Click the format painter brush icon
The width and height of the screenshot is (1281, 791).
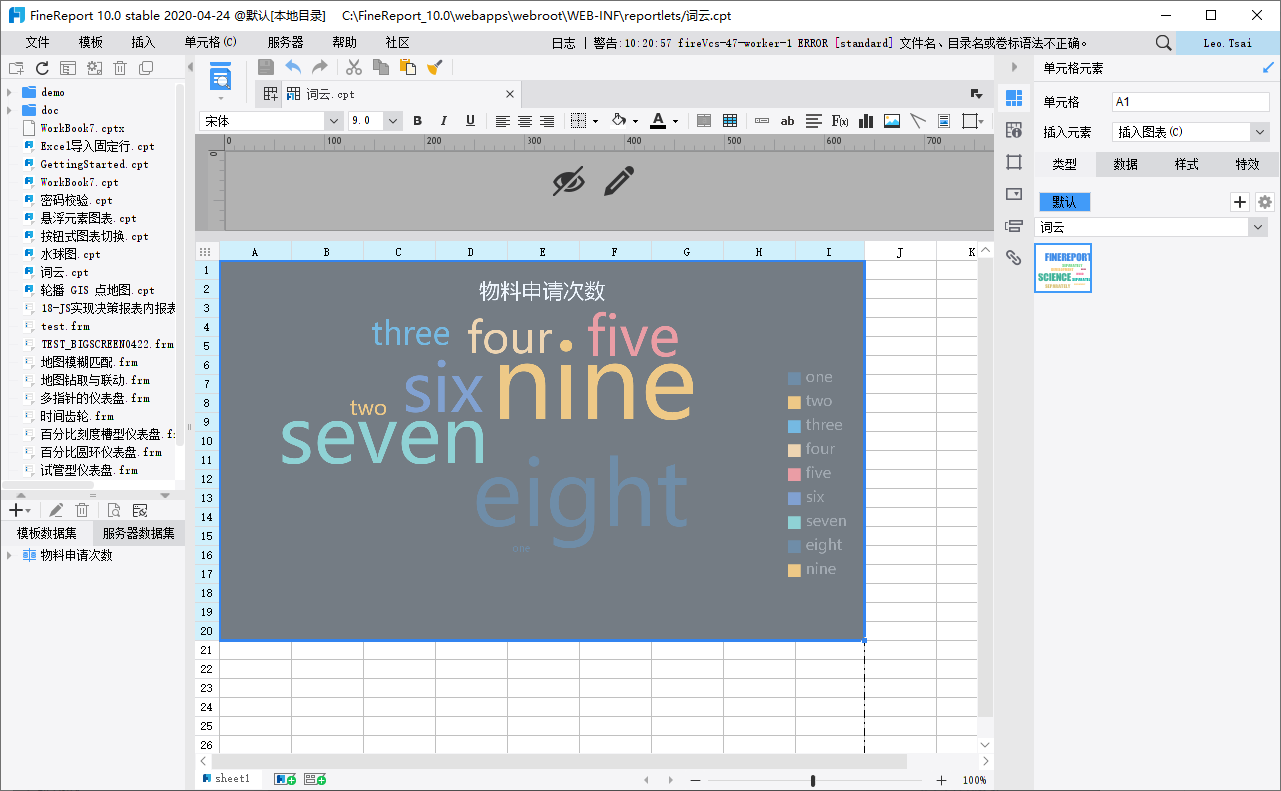(434, 67)
